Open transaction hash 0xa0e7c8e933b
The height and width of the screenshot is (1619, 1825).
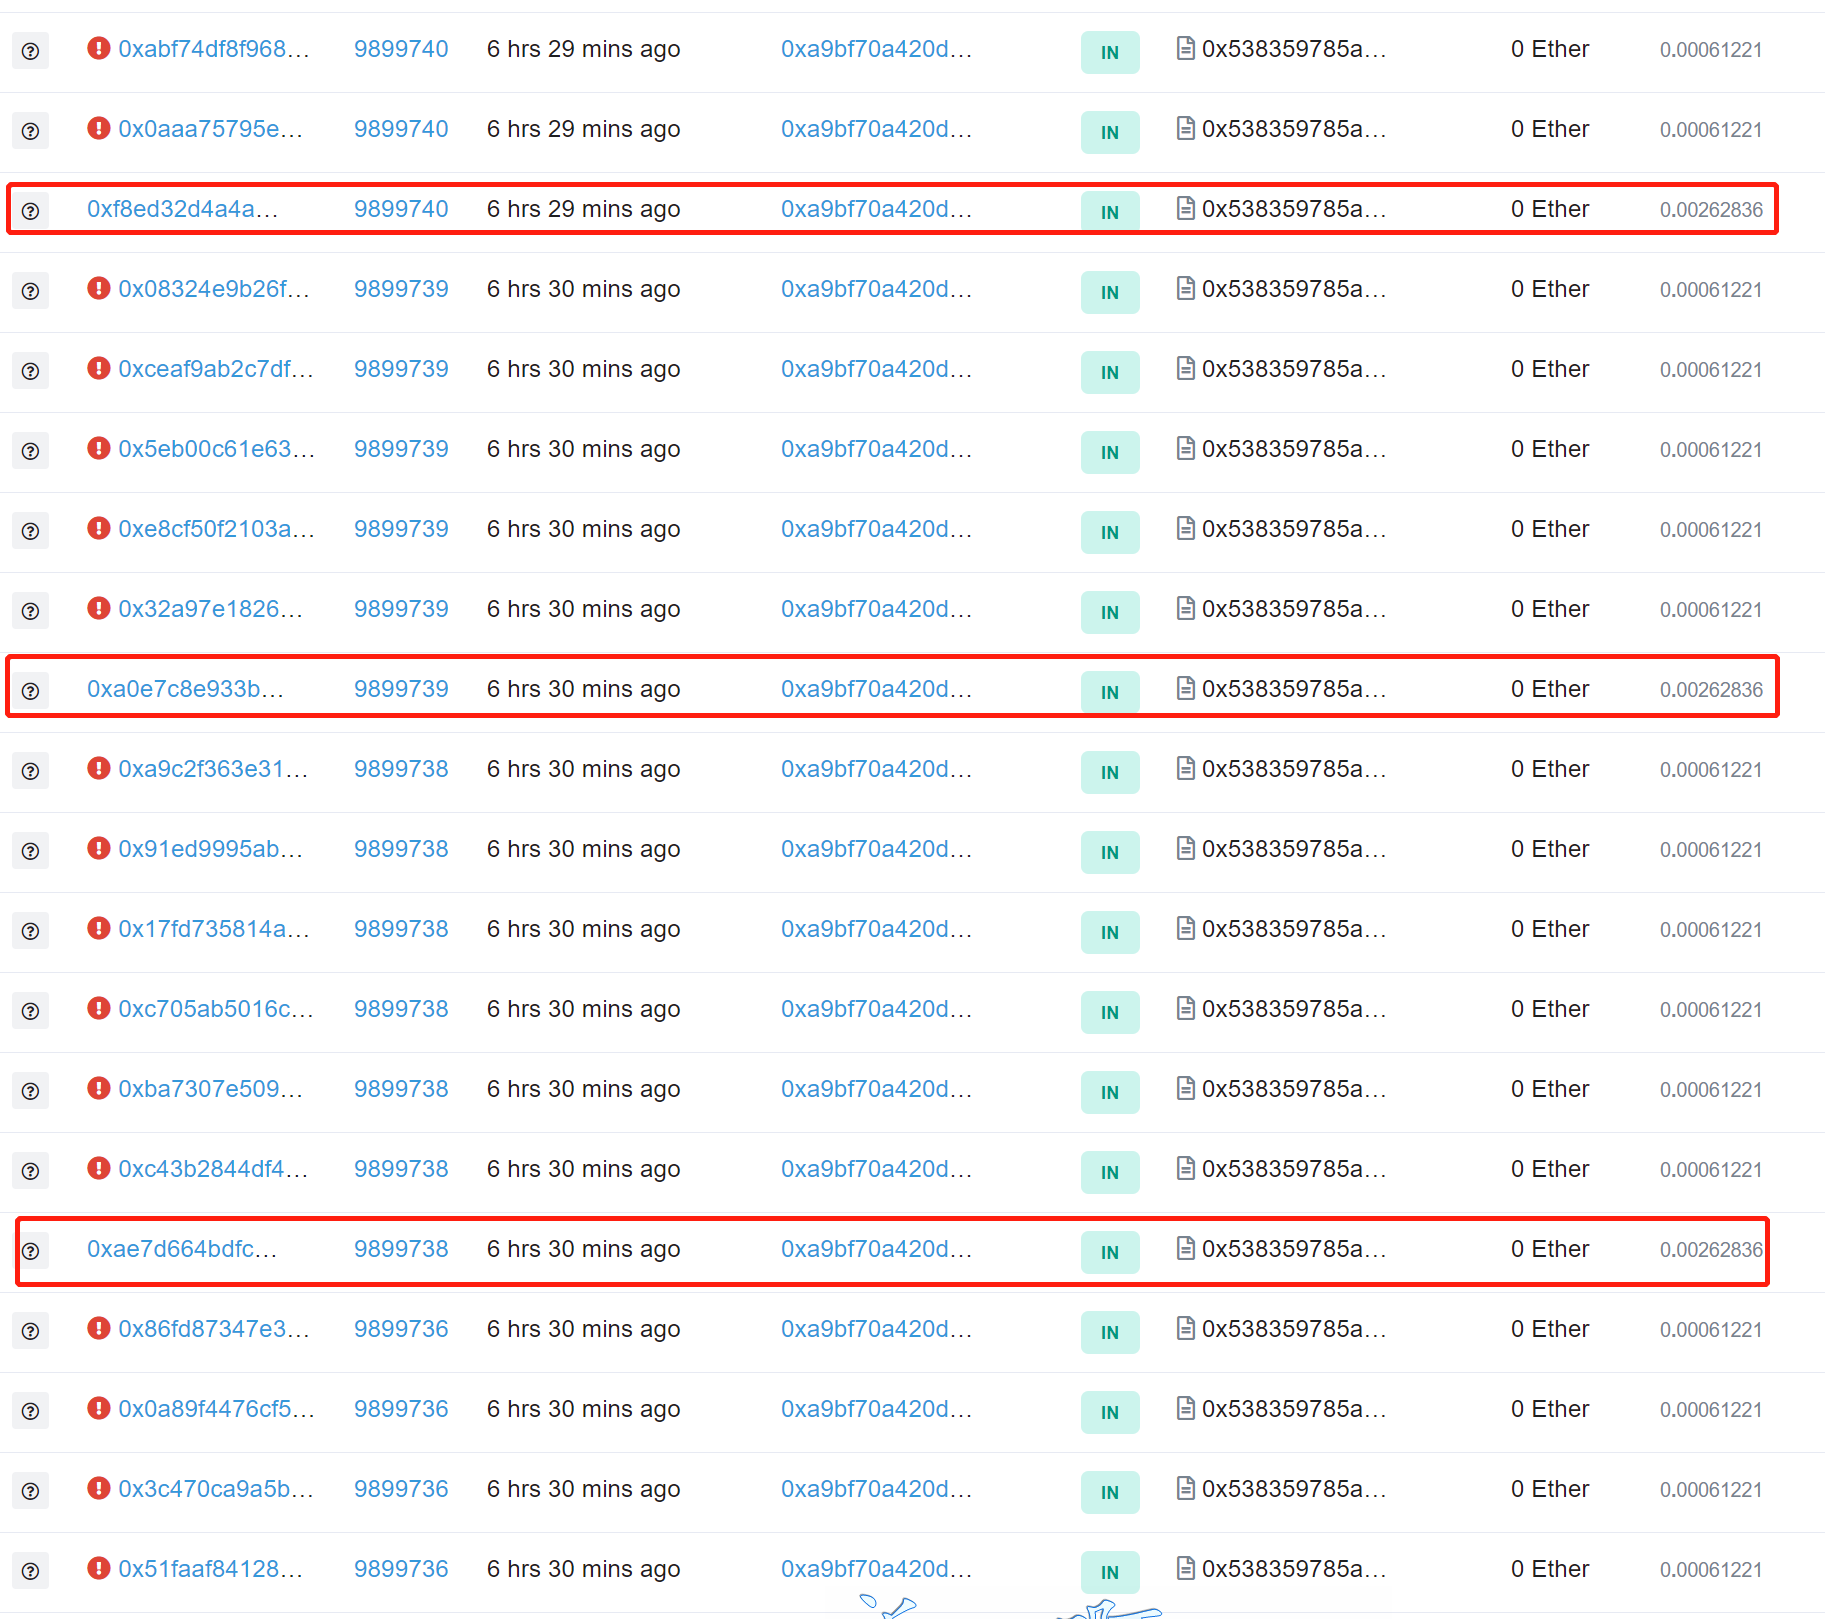point(185,689)
